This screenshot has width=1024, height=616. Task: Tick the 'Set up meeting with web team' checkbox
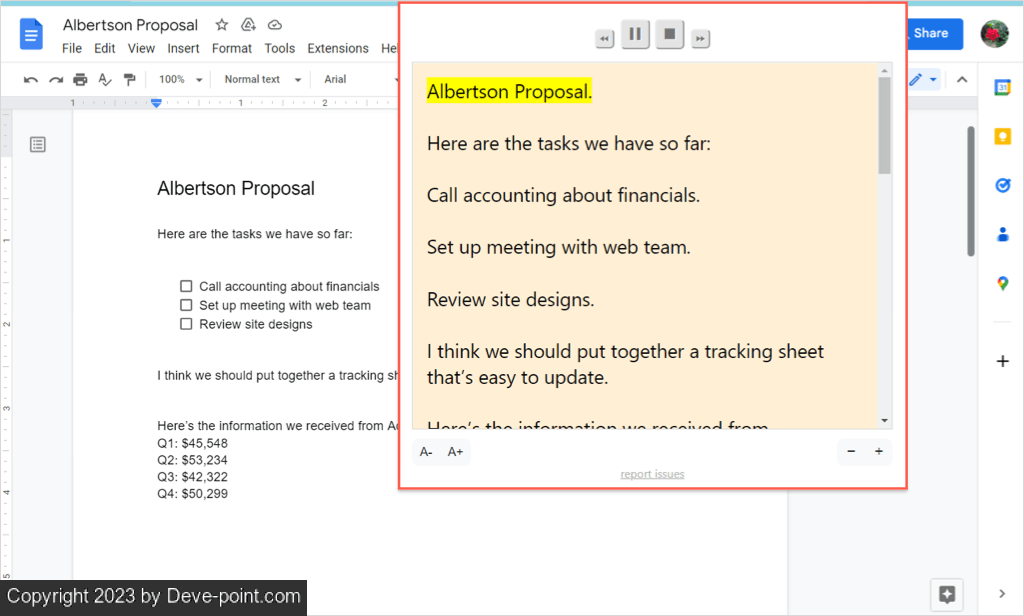[186, 305]
